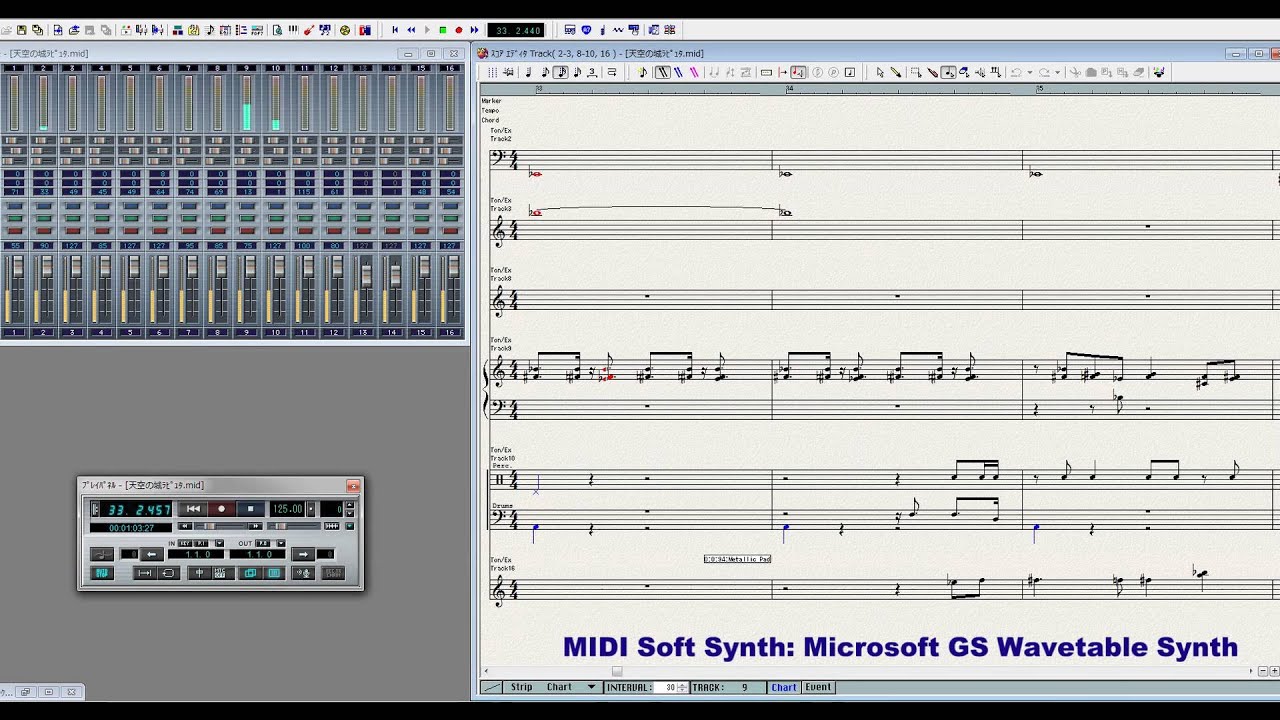Open the OUT settings dropdown arrow
Image resolution: width=1280 pixels, height=720 pixels.
tap(281, 543)
